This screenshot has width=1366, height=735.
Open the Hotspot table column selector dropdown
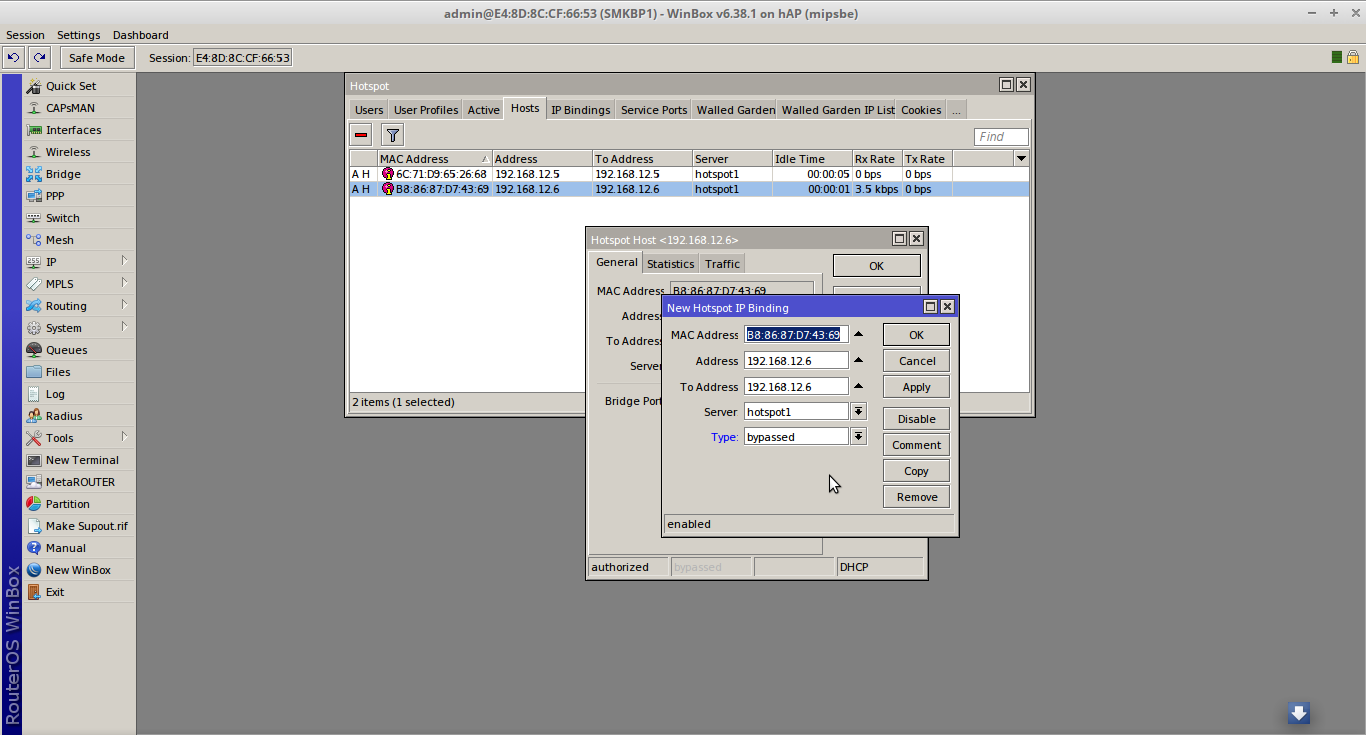1021,159
